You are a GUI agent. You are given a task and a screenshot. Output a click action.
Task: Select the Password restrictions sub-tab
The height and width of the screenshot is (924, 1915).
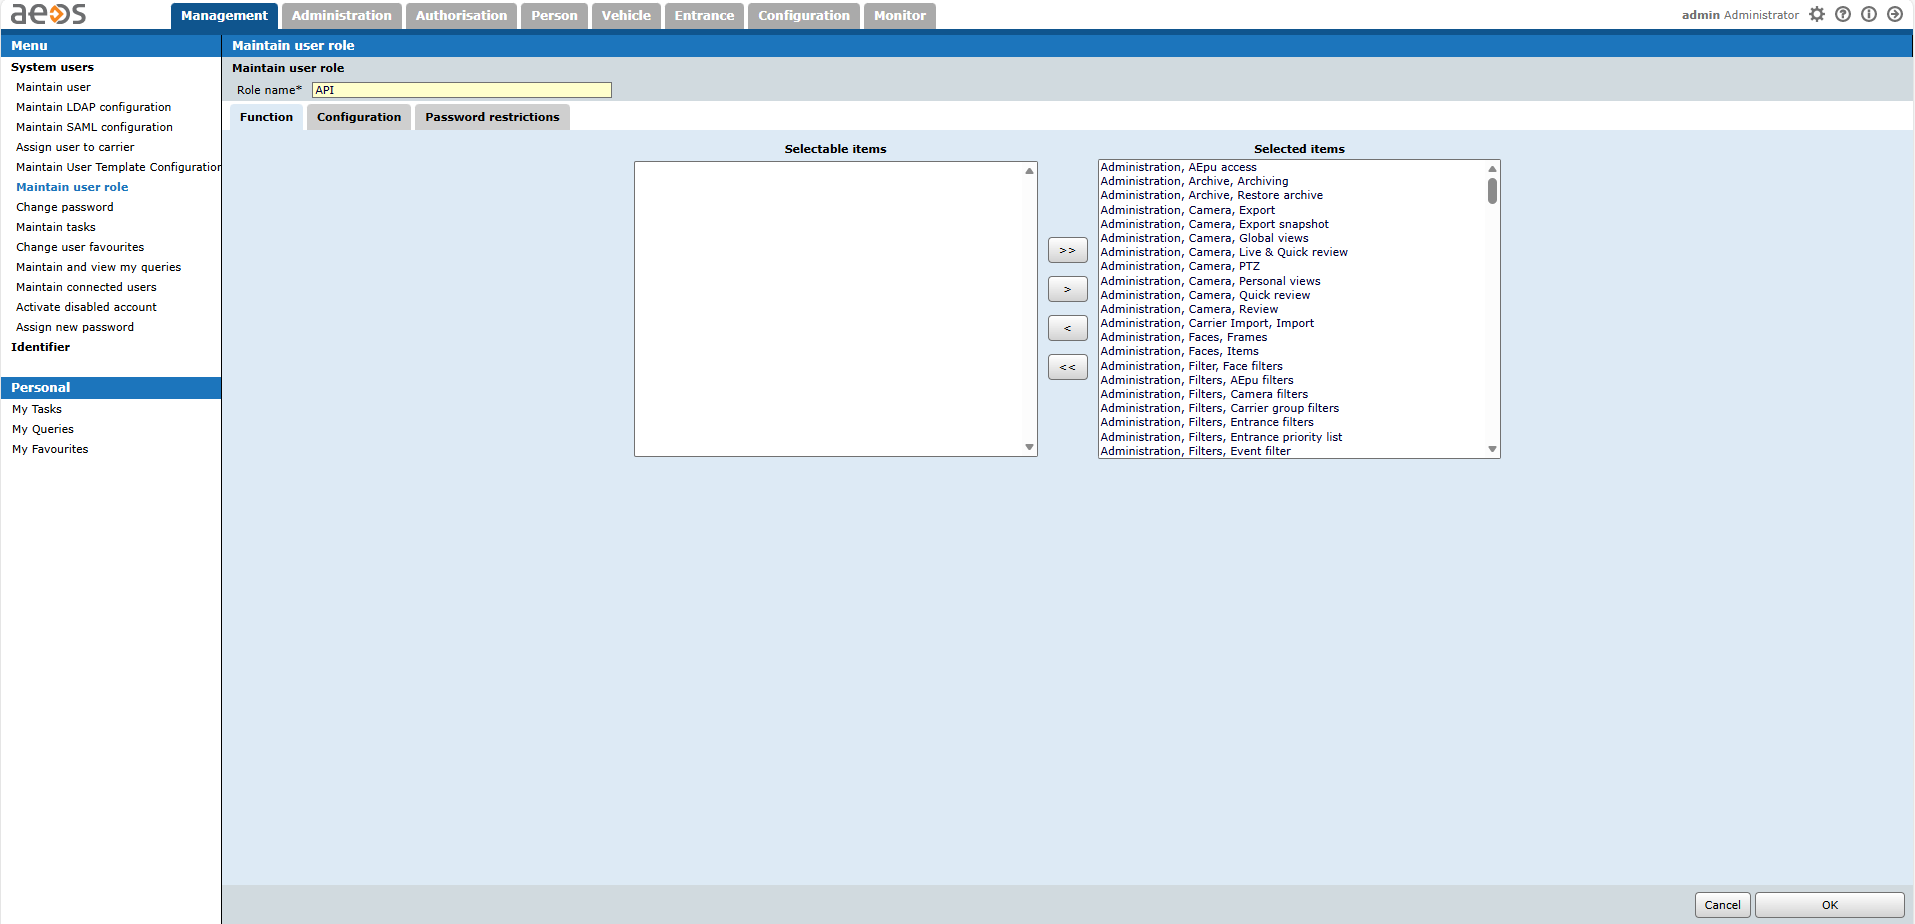point(492,117)
